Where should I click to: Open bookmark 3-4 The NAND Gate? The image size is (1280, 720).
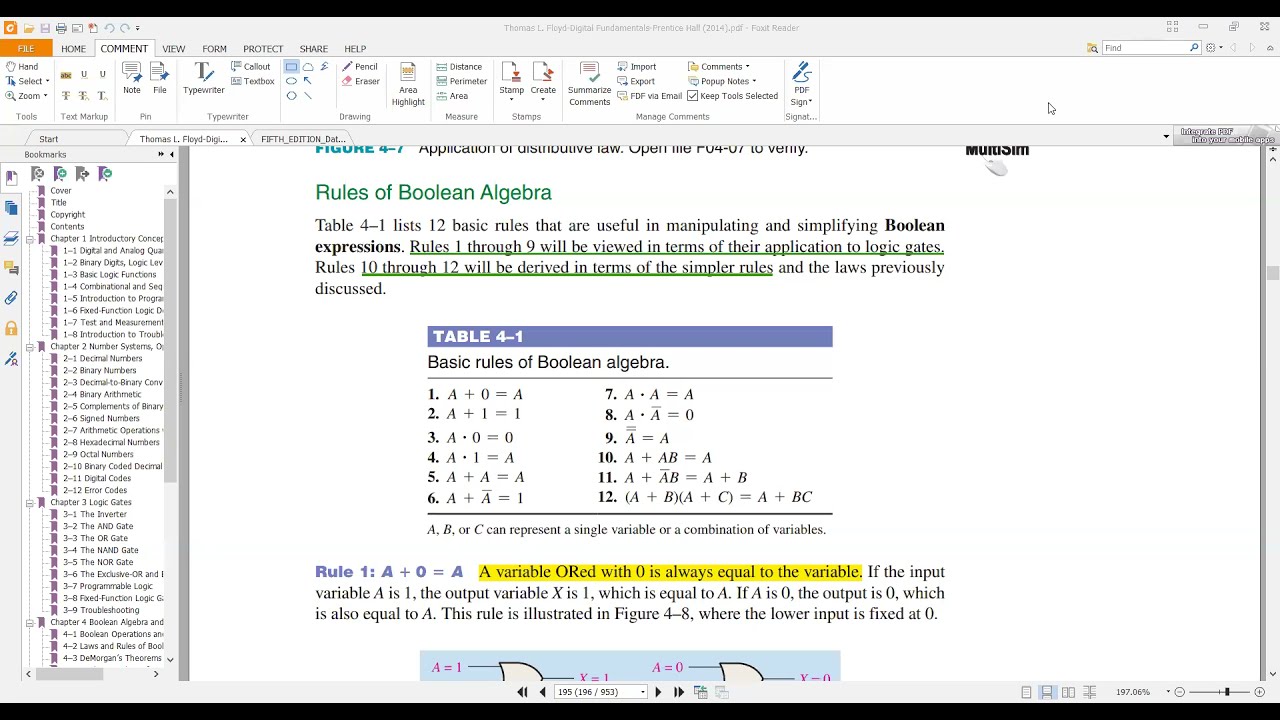coord(101,551)
